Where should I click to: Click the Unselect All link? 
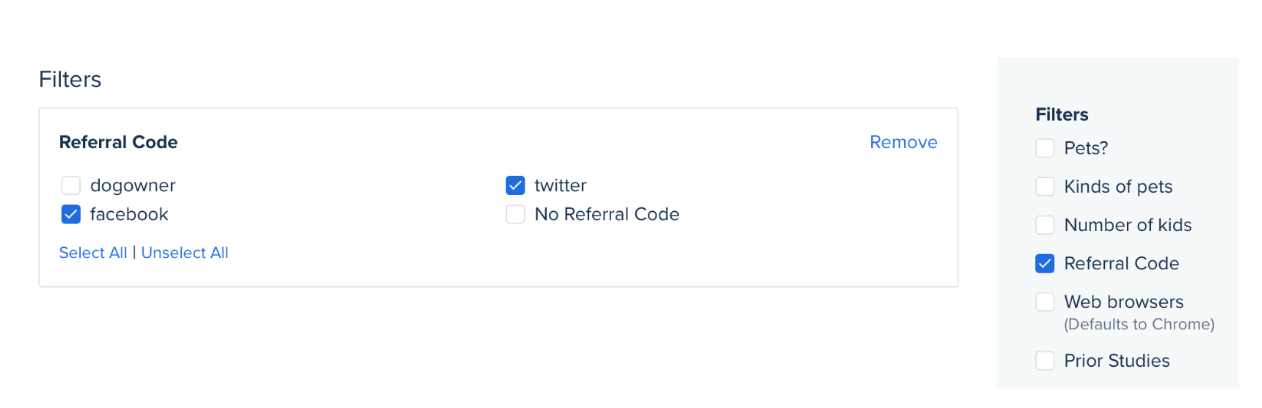coord(185,253)
